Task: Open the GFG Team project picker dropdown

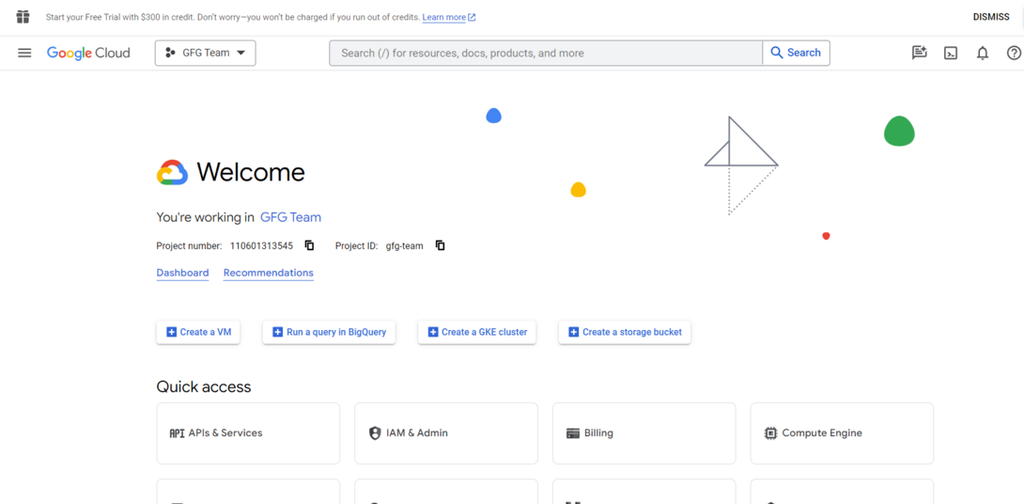Action: pos(205,53)
